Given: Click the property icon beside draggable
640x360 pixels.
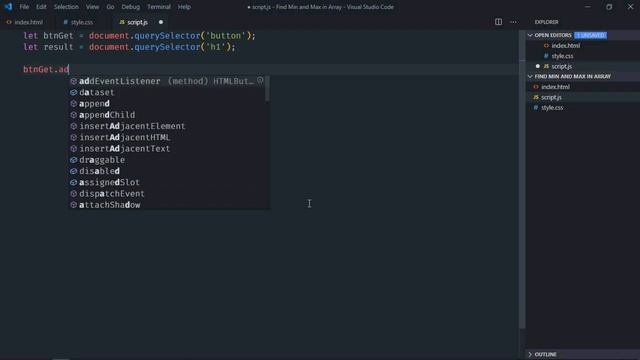Looking at the screenshot, I should click(x=73, y=160).
